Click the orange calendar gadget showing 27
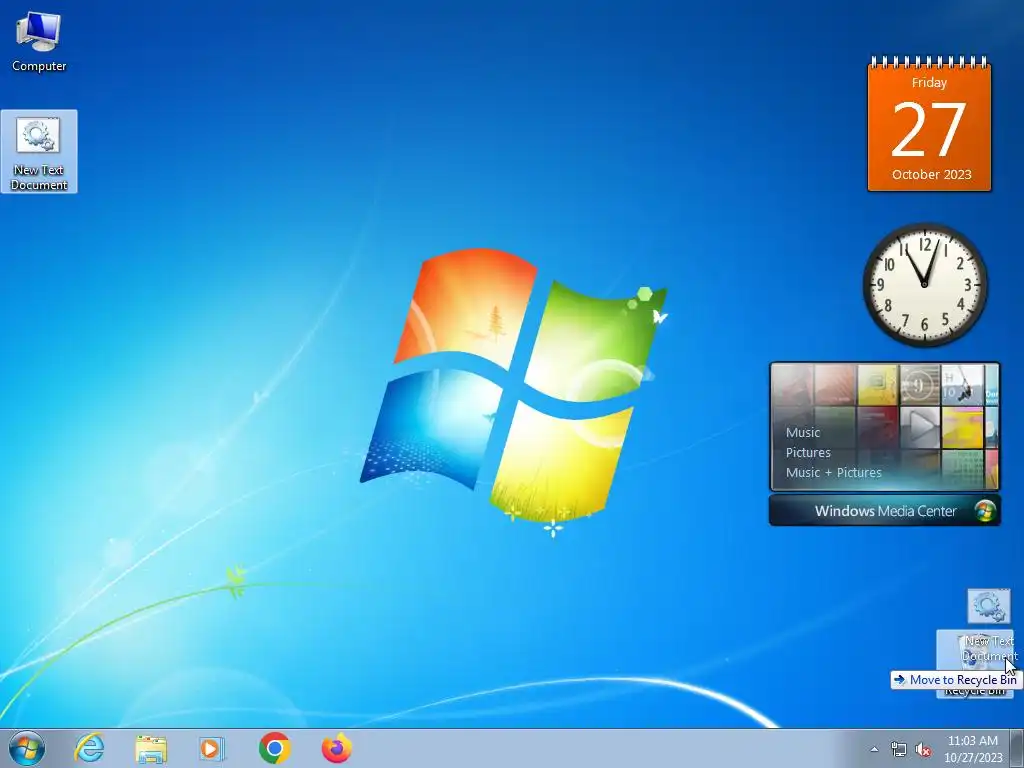 pyautogui.click(x=929, y=124)
